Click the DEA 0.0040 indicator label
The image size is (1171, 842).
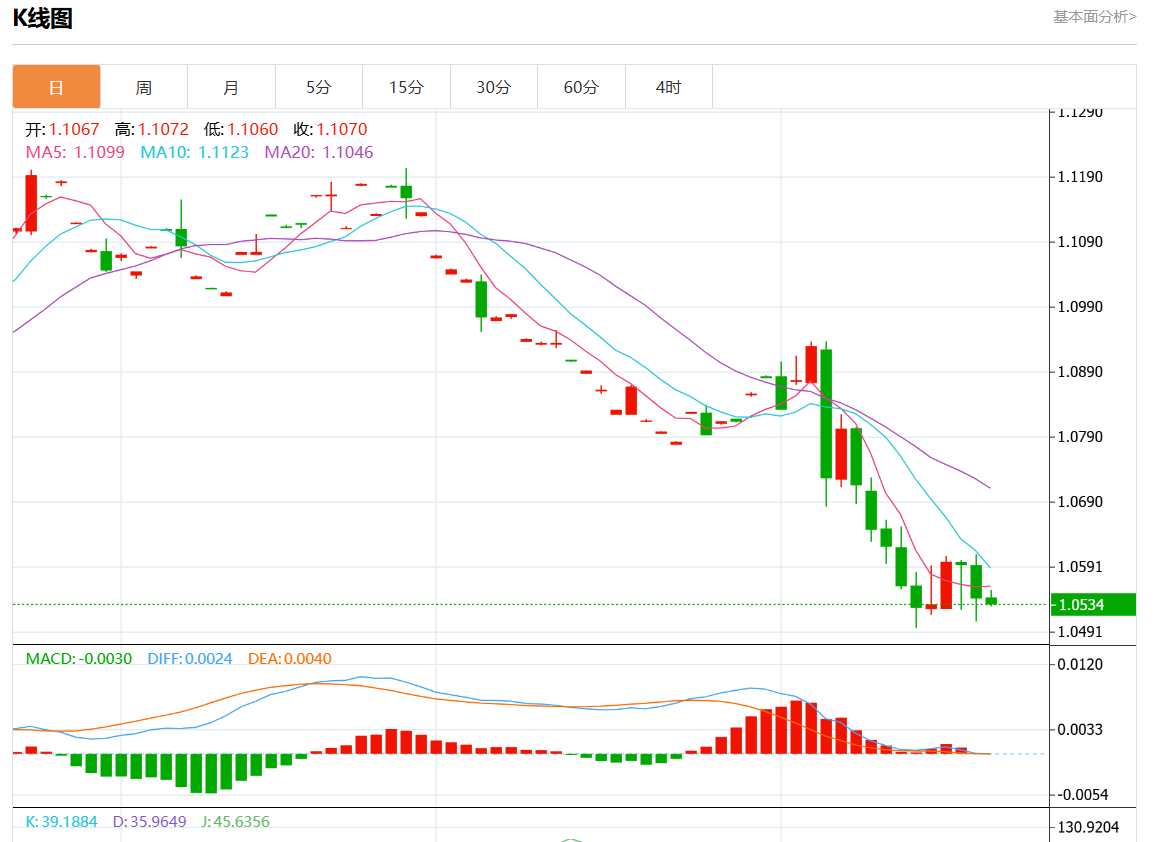[289, 659]
